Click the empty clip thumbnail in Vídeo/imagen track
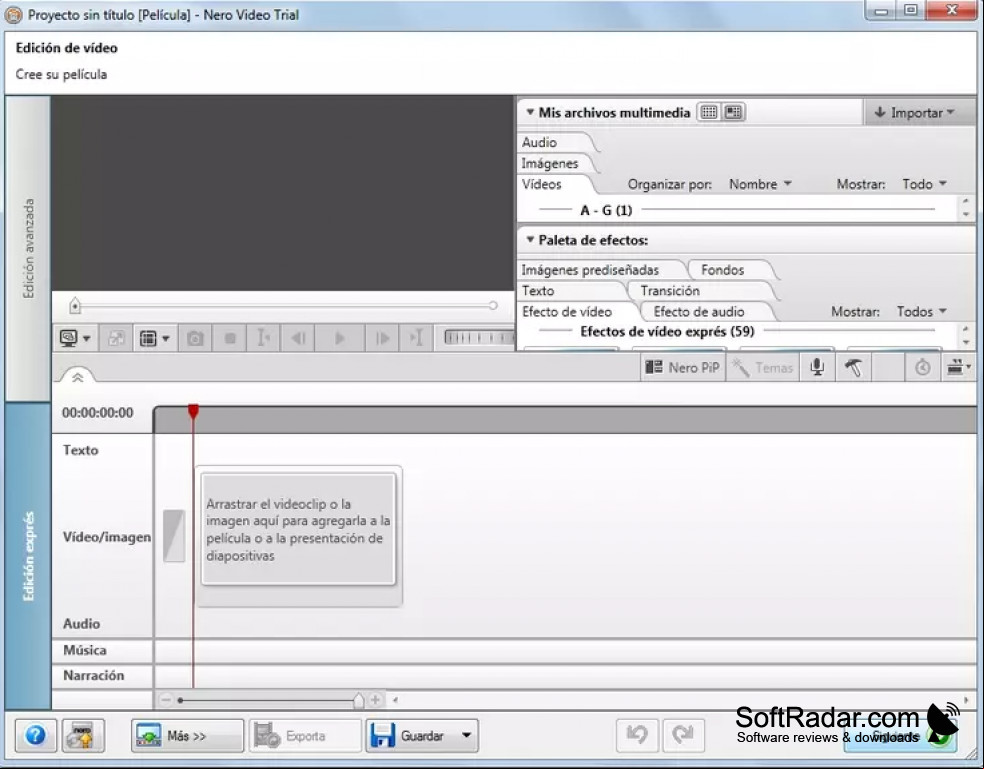This screenshot has height=769, width=984. click(174, 535)
